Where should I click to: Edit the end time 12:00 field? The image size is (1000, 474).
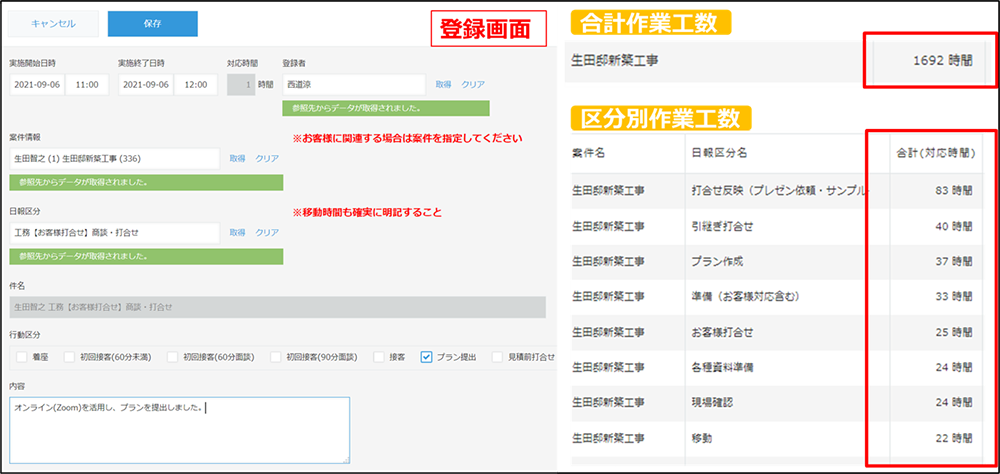click(x=196, y=84)
